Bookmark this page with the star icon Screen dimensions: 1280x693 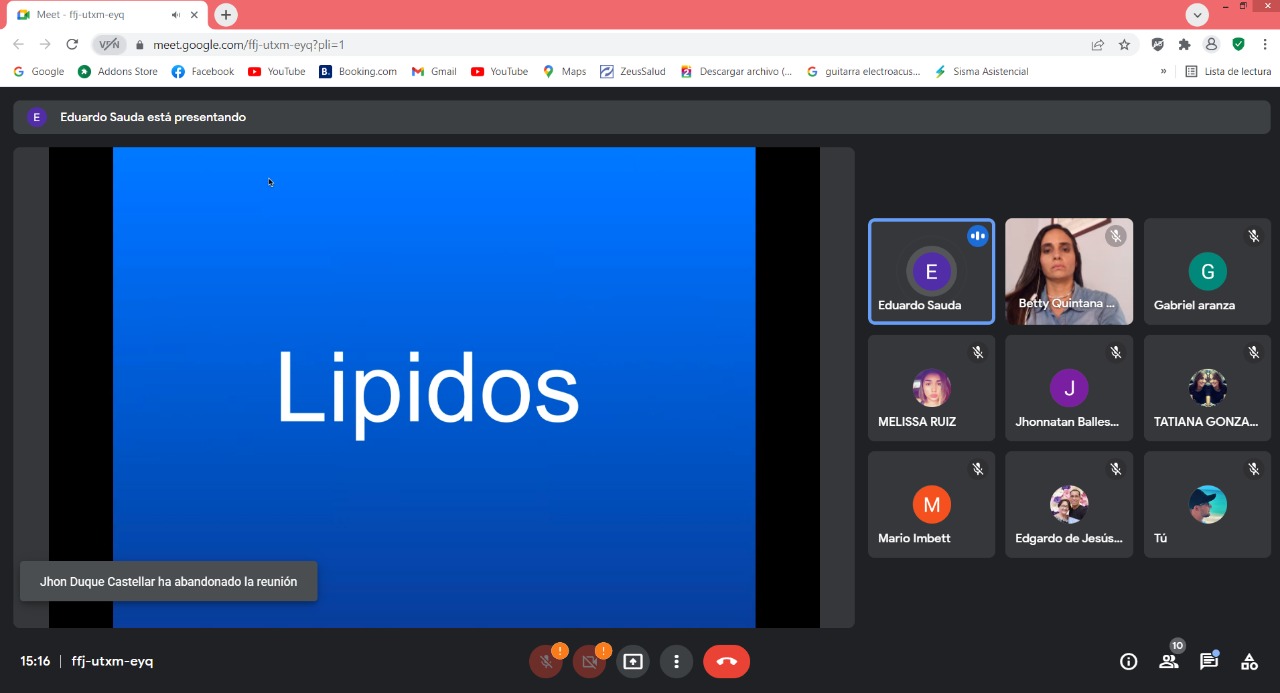click(x=1124, y=44)
